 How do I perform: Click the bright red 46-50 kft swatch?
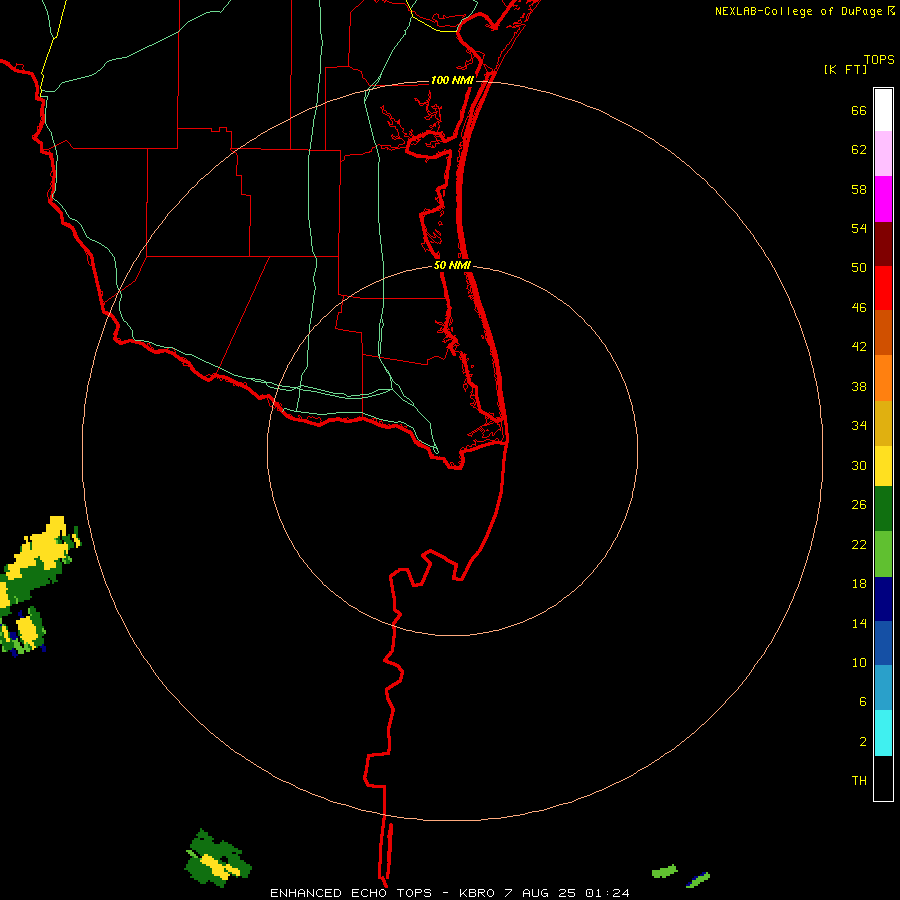[x=883, y=288]
